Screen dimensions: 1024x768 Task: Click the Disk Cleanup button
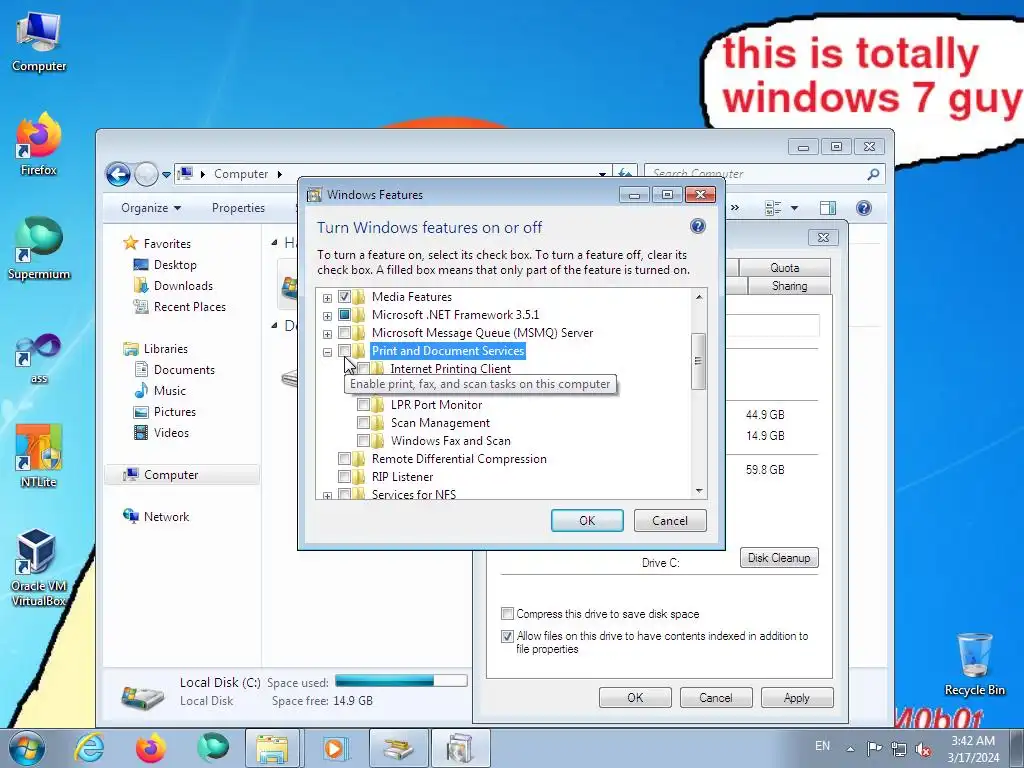[779, 558]
